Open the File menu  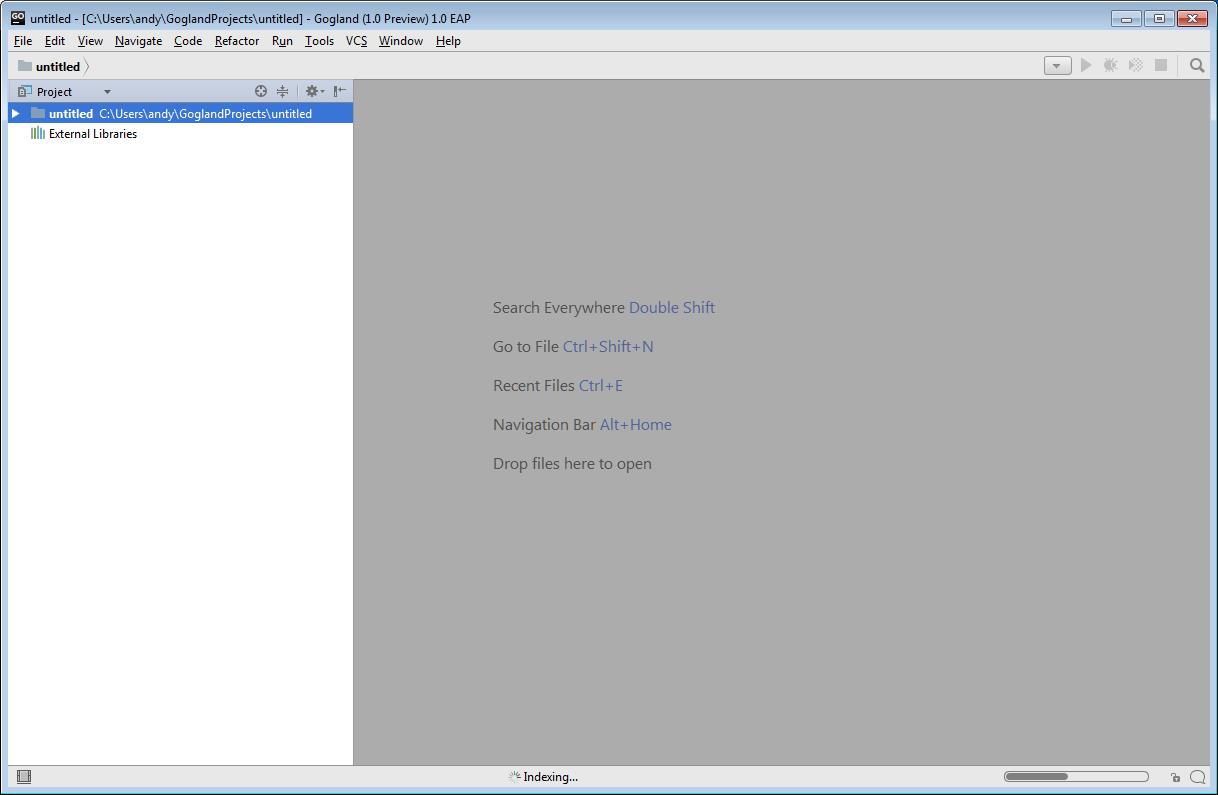coord(23,41)
